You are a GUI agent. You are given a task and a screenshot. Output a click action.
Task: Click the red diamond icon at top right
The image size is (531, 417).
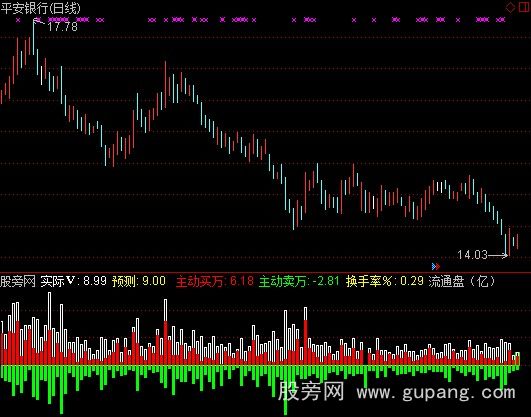(x=511, y=7)
